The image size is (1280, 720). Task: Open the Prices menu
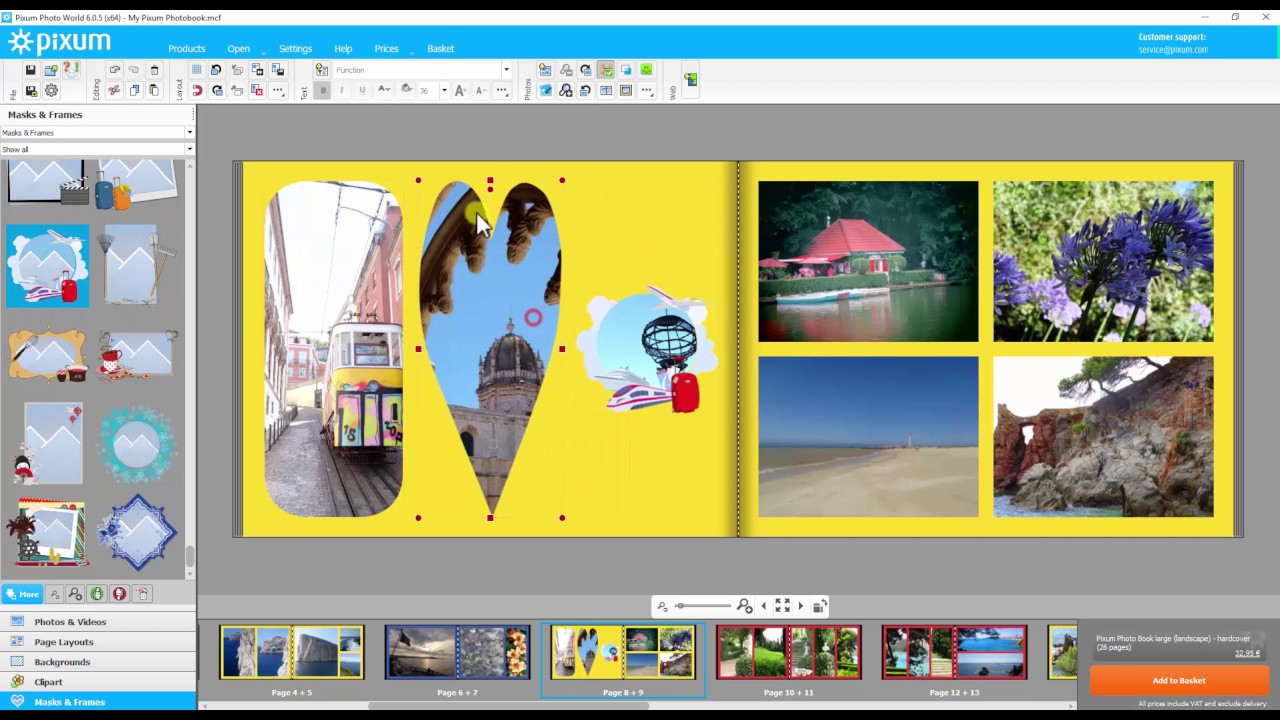pyautogui.click(x=386, y=49)
